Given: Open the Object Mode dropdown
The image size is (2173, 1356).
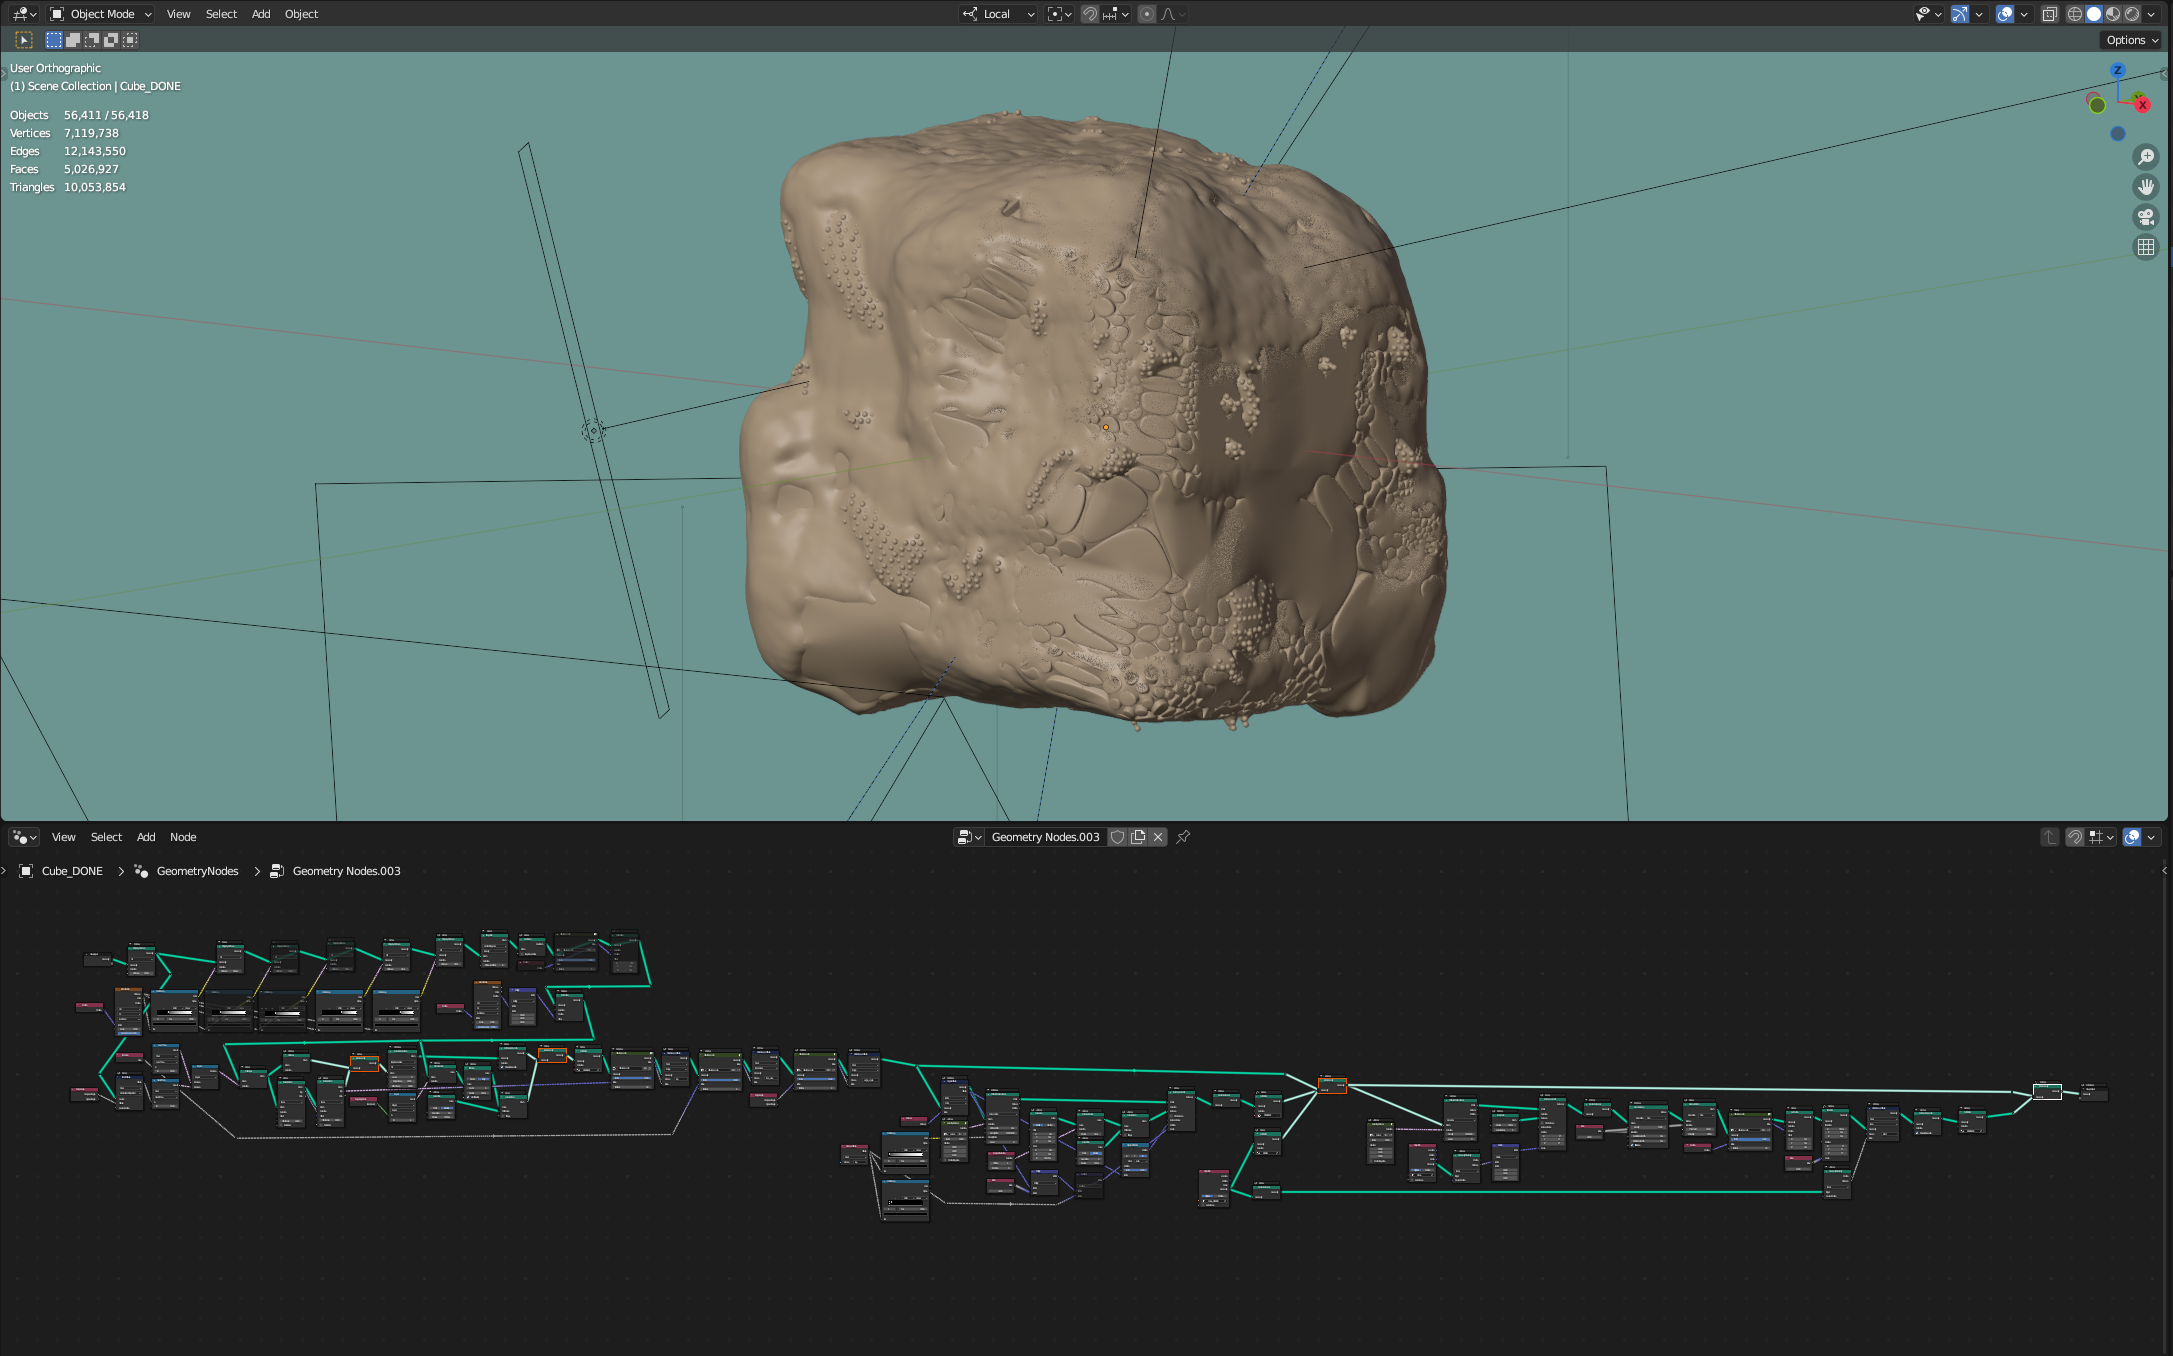Looking at the screenshot, I should (x=101, y=14).
